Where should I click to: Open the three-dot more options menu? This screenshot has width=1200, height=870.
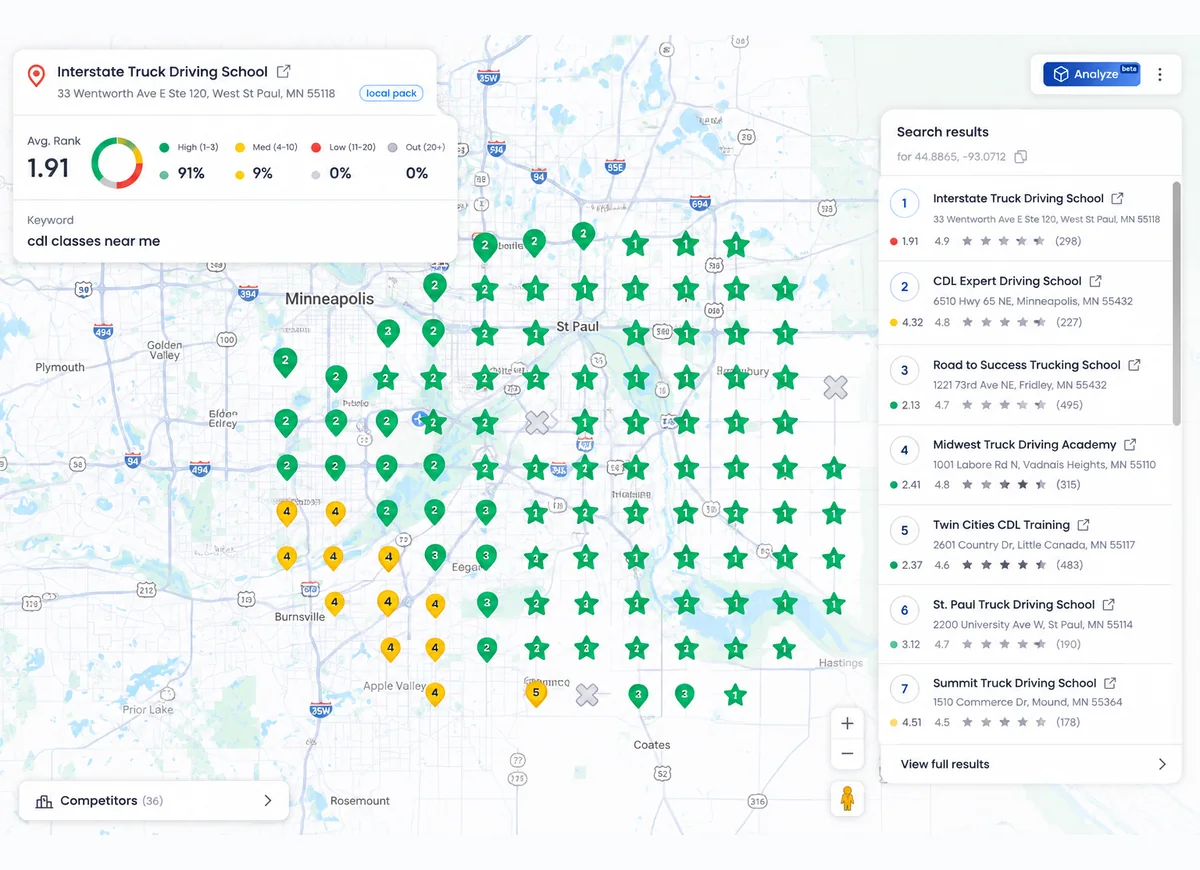coord(1160,74)
